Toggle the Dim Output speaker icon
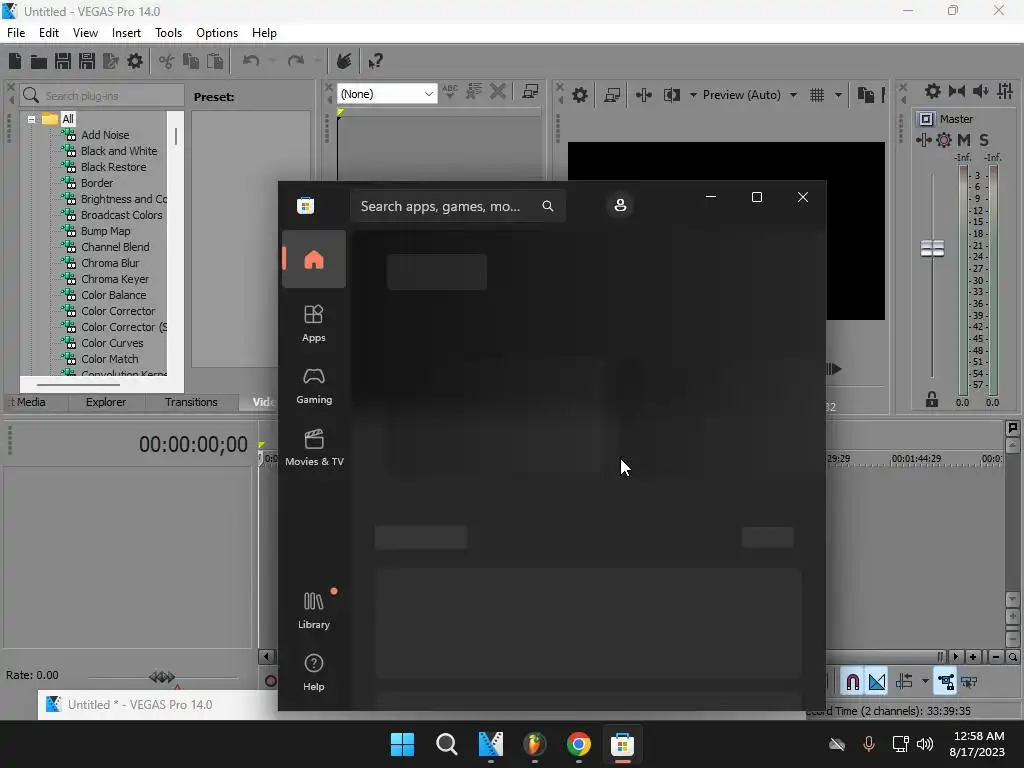Viewport: 1024px width, 768px height. (981, 91)
